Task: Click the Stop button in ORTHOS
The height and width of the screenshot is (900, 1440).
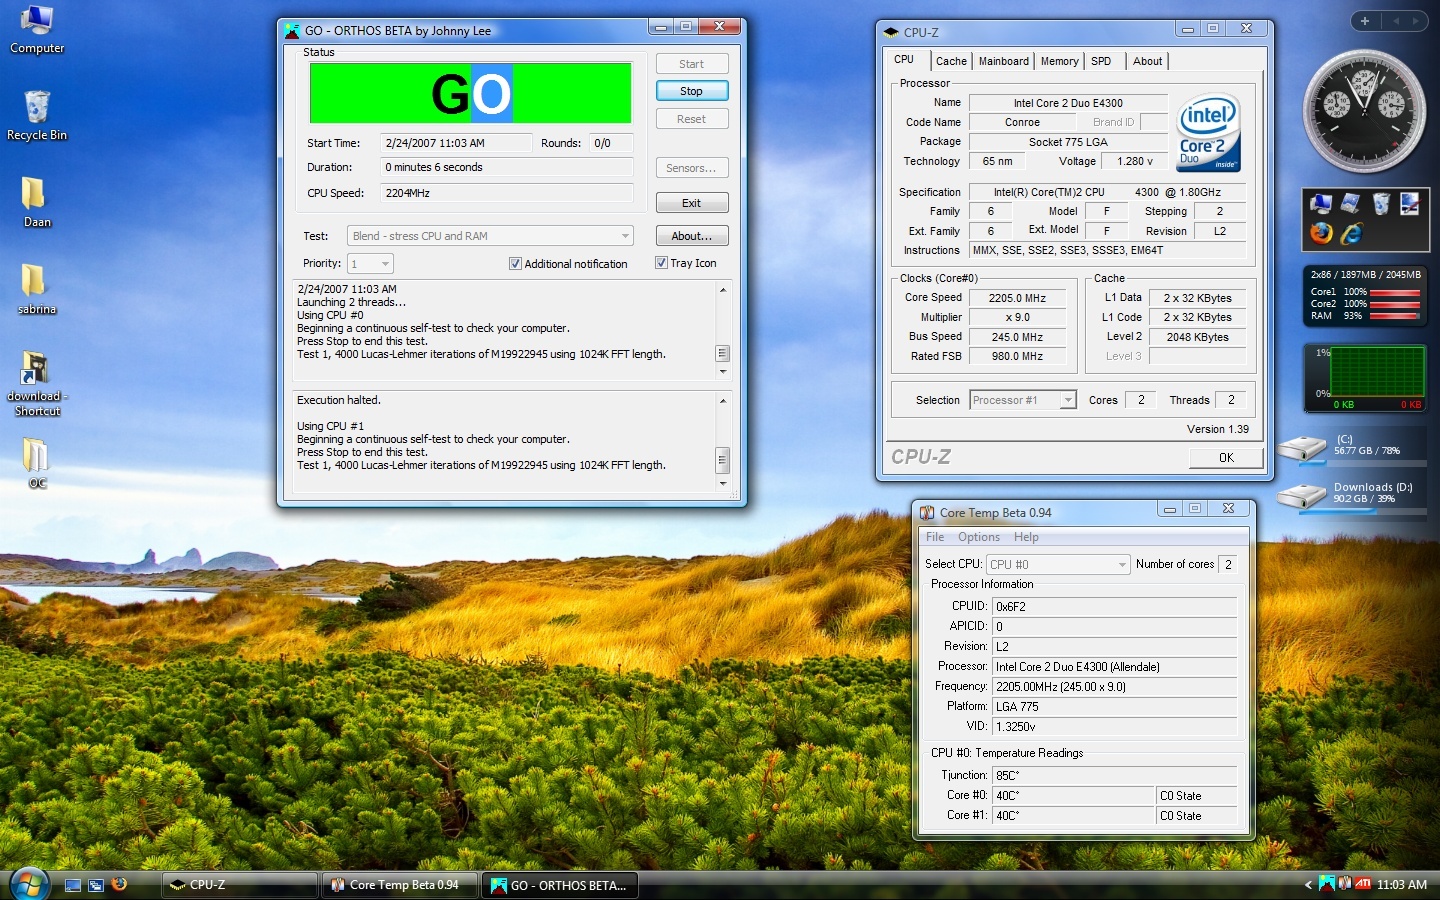Action: pyautogui.click(x=692, y=91)
